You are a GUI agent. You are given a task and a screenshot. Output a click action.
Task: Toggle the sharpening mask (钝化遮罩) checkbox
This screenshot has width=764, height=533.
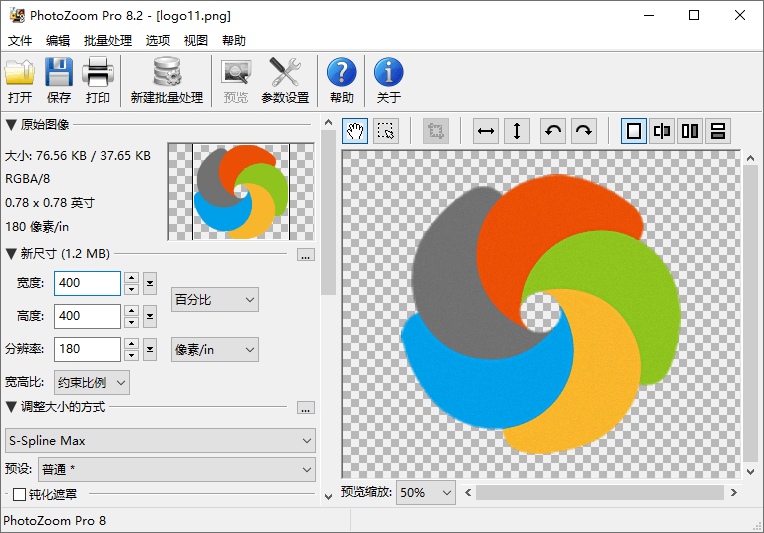[19, 495]
